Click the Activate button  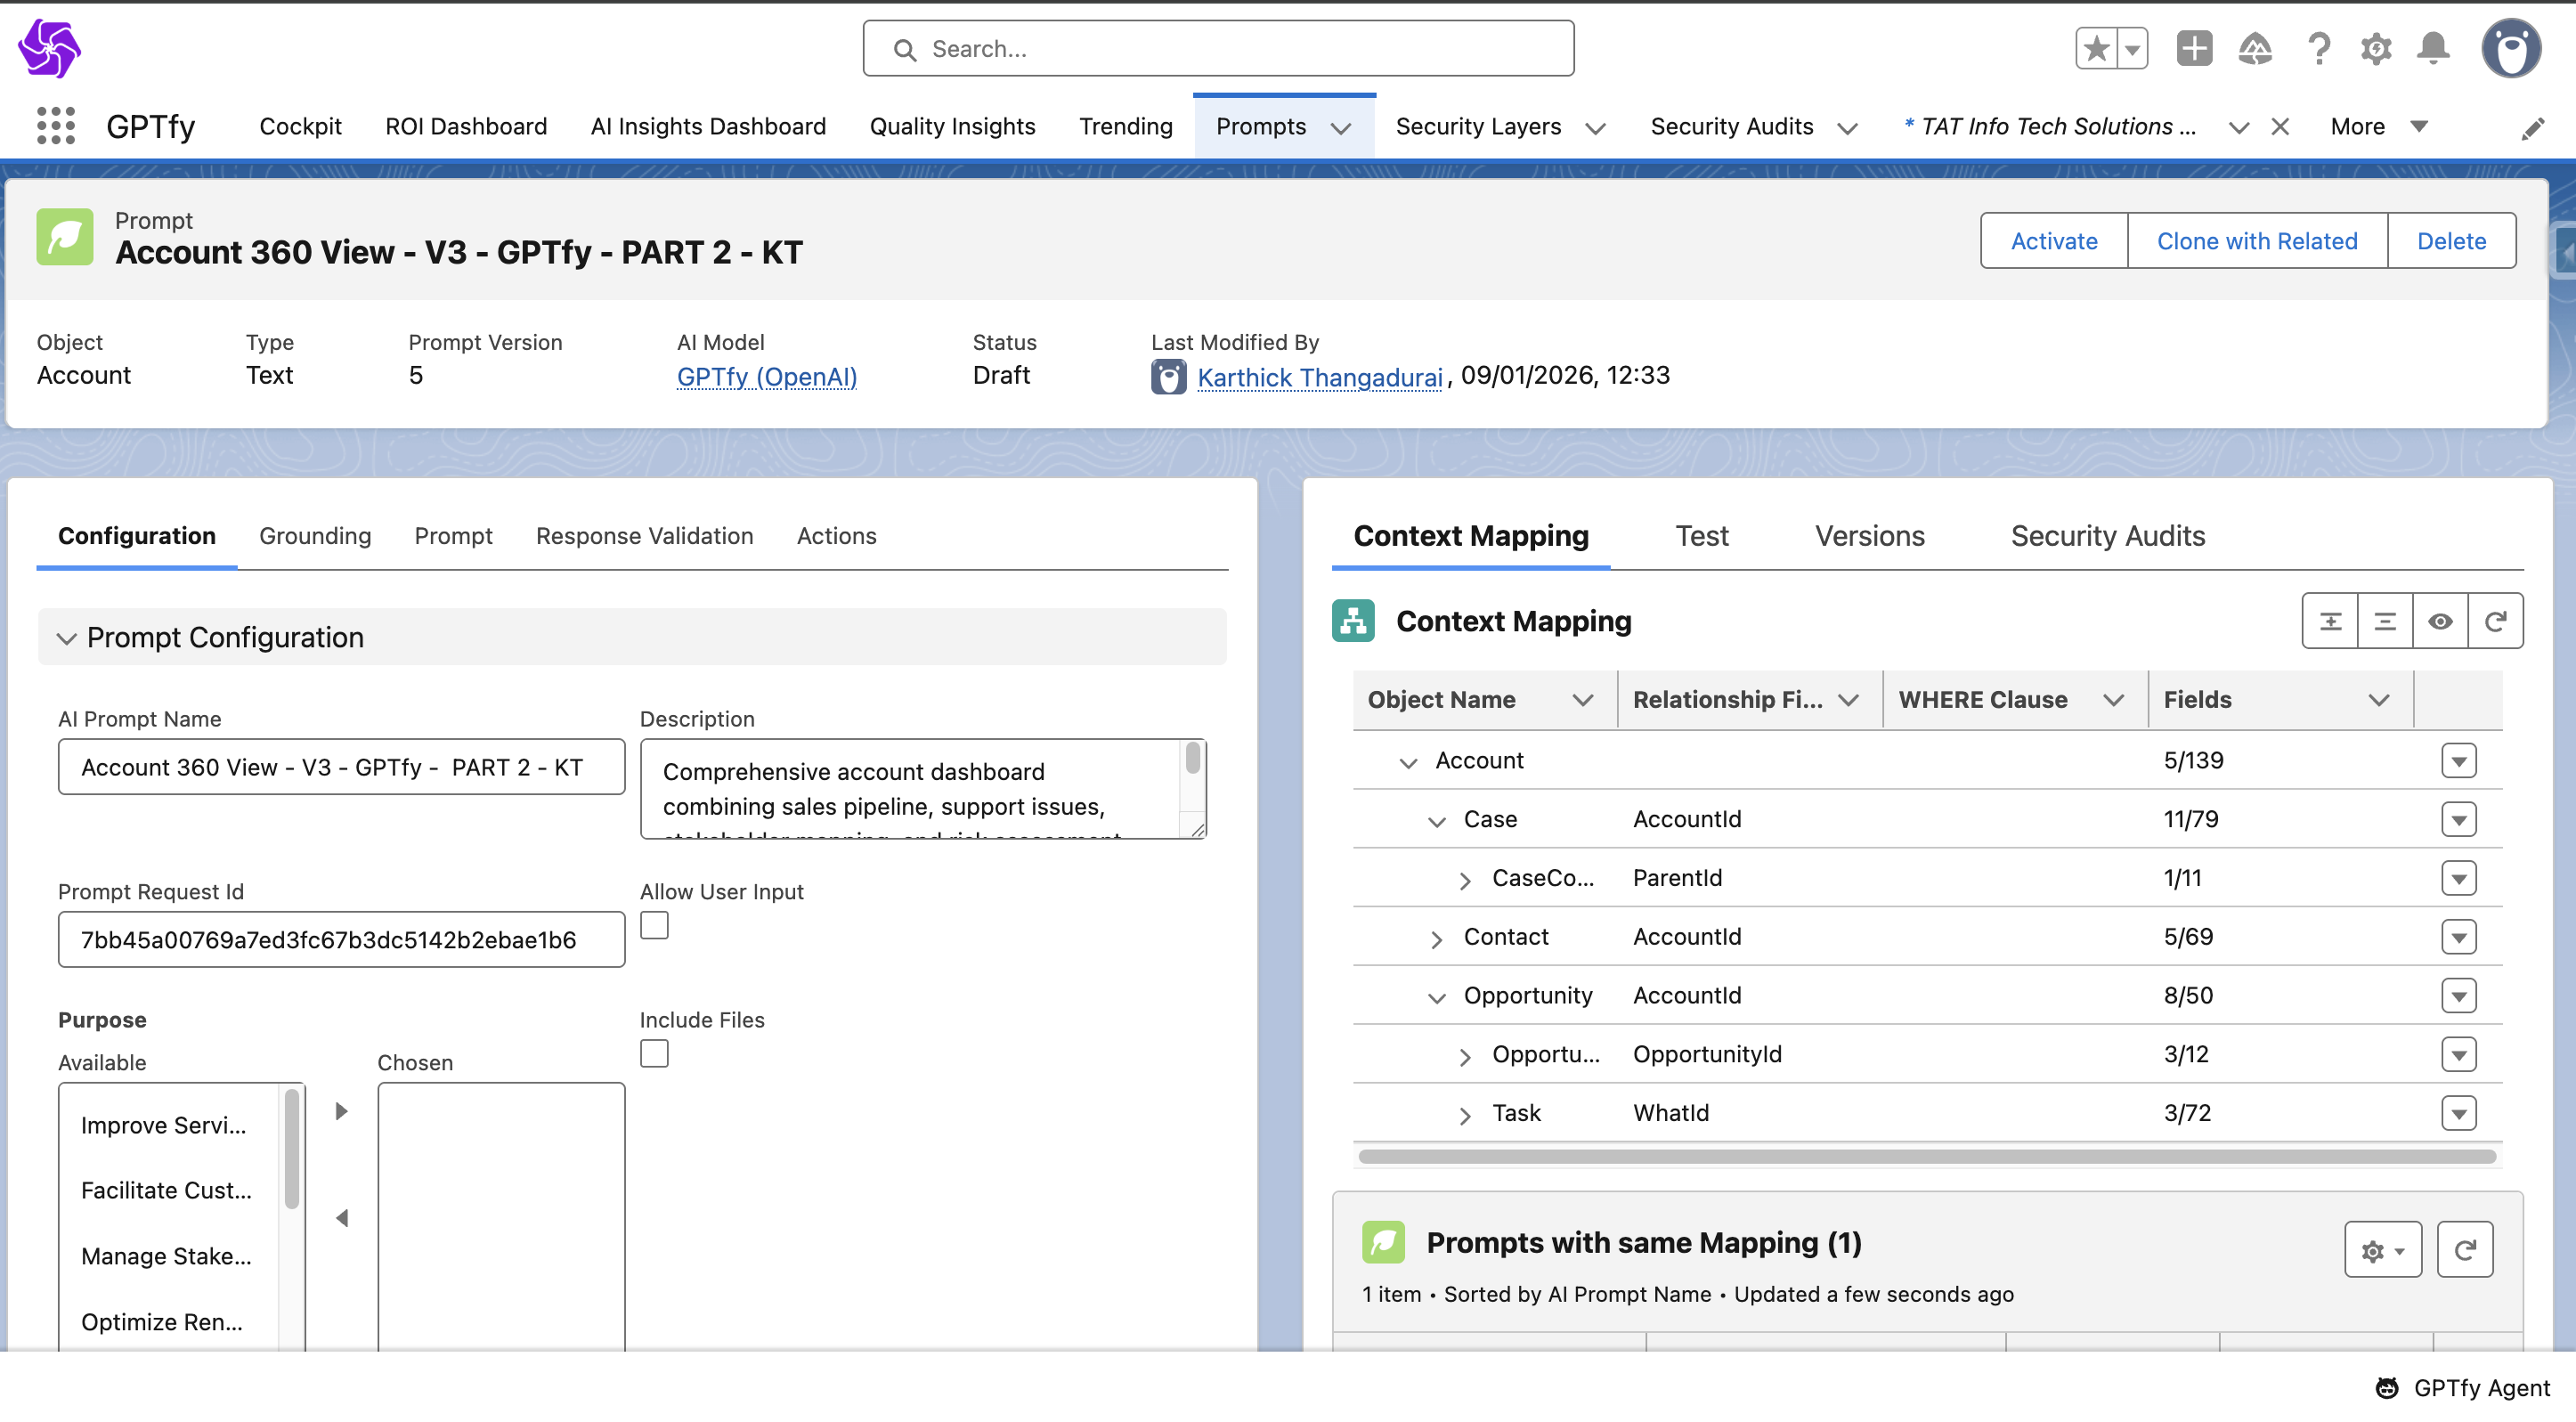(2054, 241)
